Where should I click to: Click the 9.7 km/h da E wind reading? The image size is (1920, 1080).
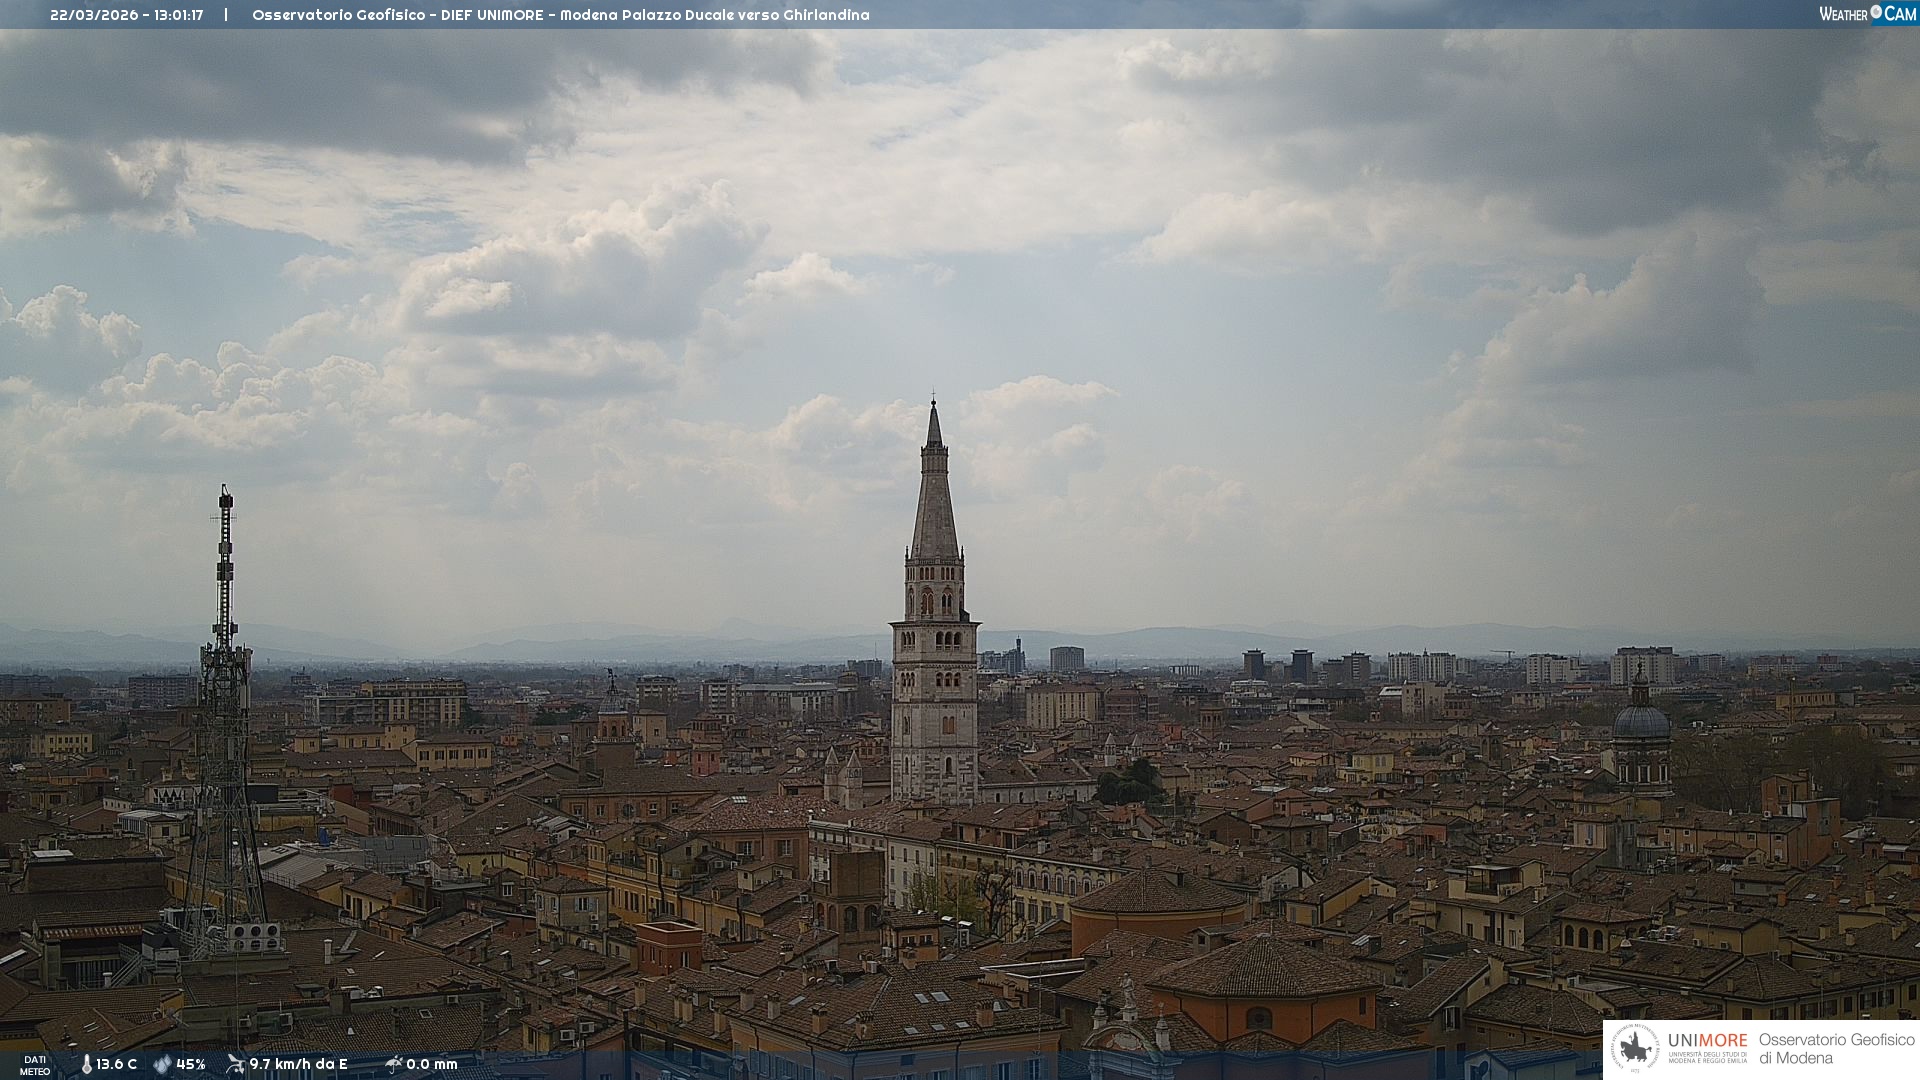coord(298,1064)
